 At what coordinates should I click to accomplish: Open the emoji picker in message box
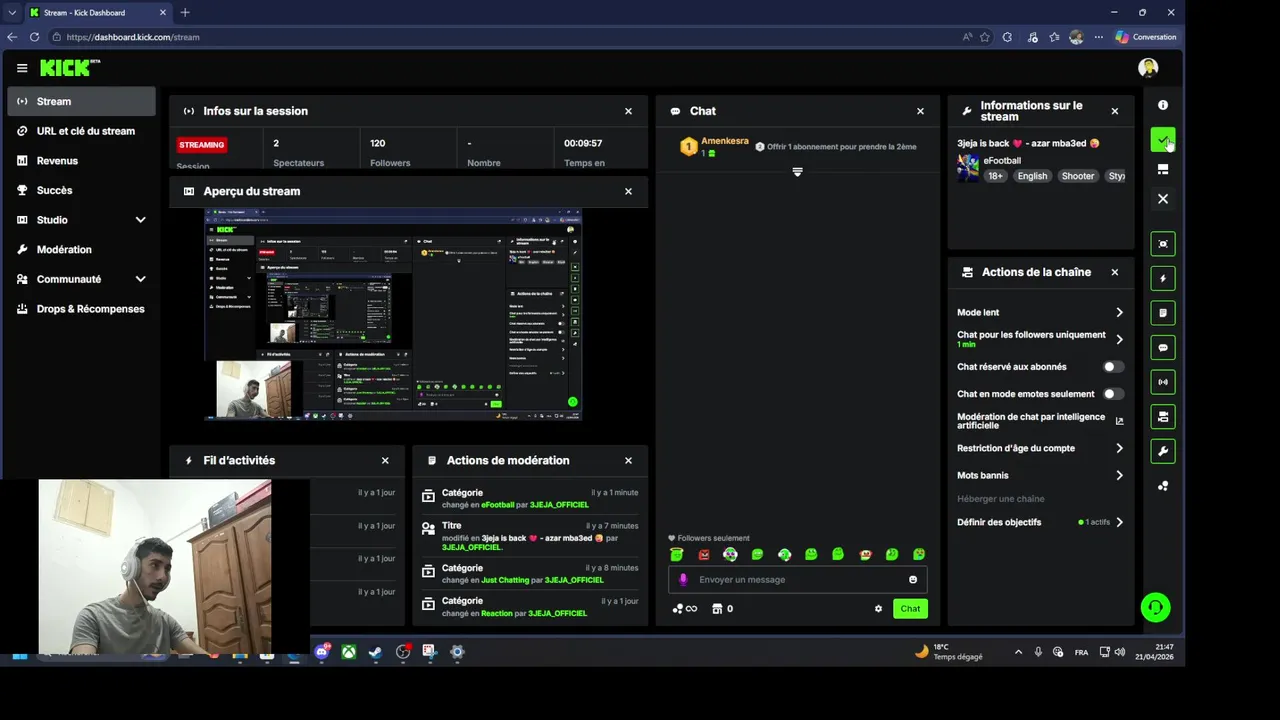[913, 580]
